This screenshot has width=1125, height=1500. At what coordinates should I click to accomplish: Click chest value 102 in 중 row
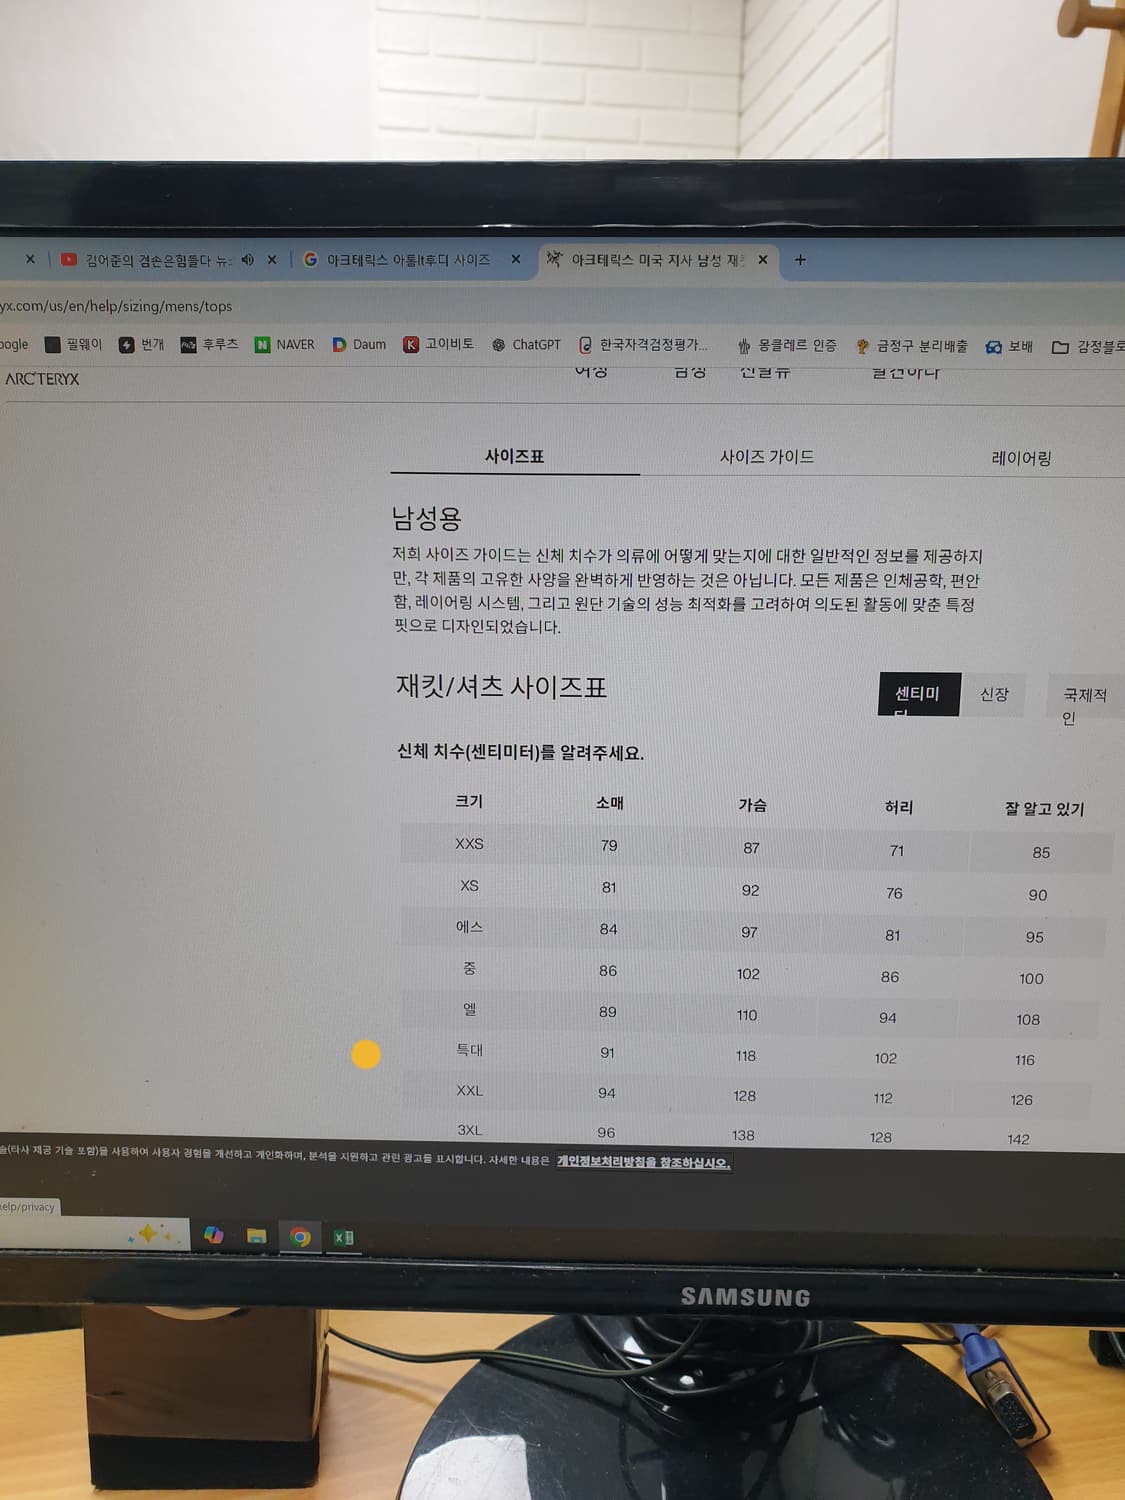748,974
